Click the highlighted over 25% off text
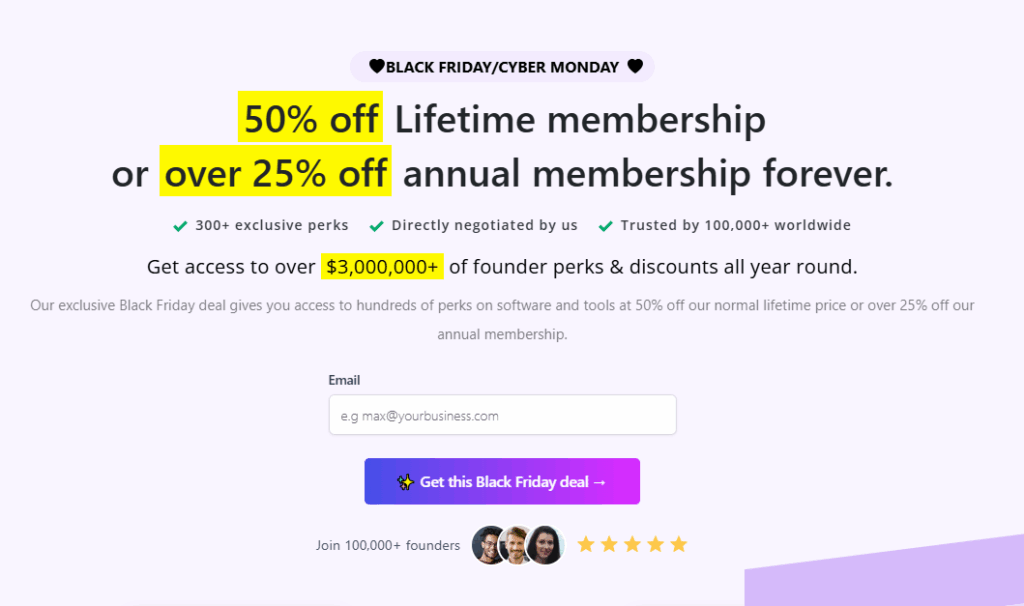Image resolution: width=1024 pixels, height=606 pixels. pyautogui.click(x=275, y=174)
